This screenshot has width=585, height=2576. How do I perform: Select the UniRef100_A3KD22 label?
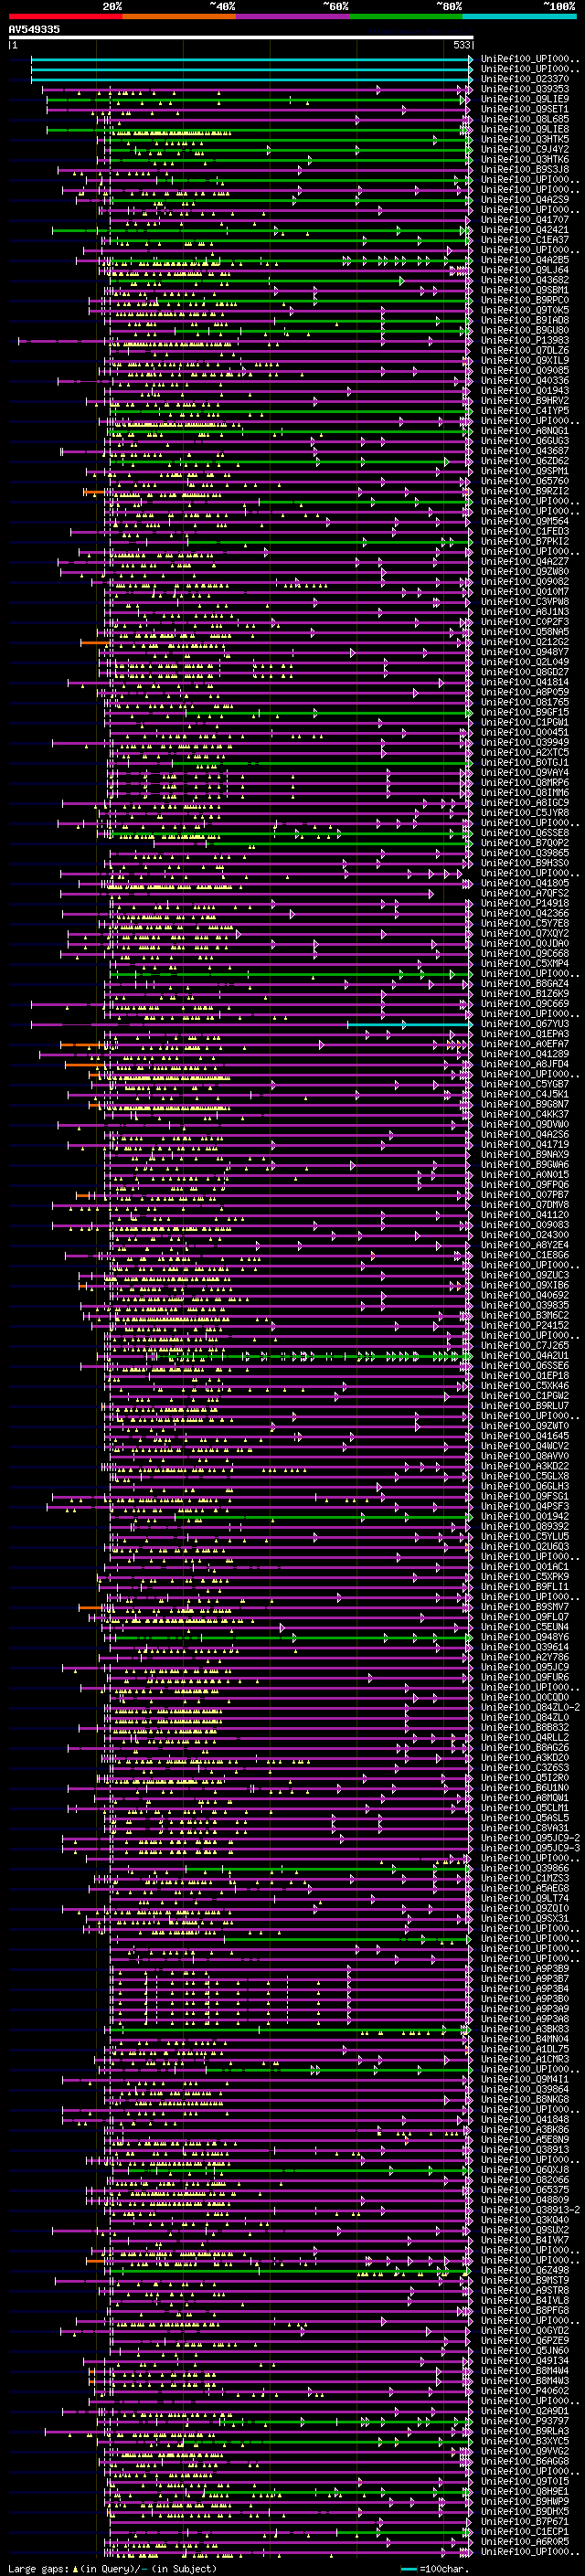coord(525,1467)
